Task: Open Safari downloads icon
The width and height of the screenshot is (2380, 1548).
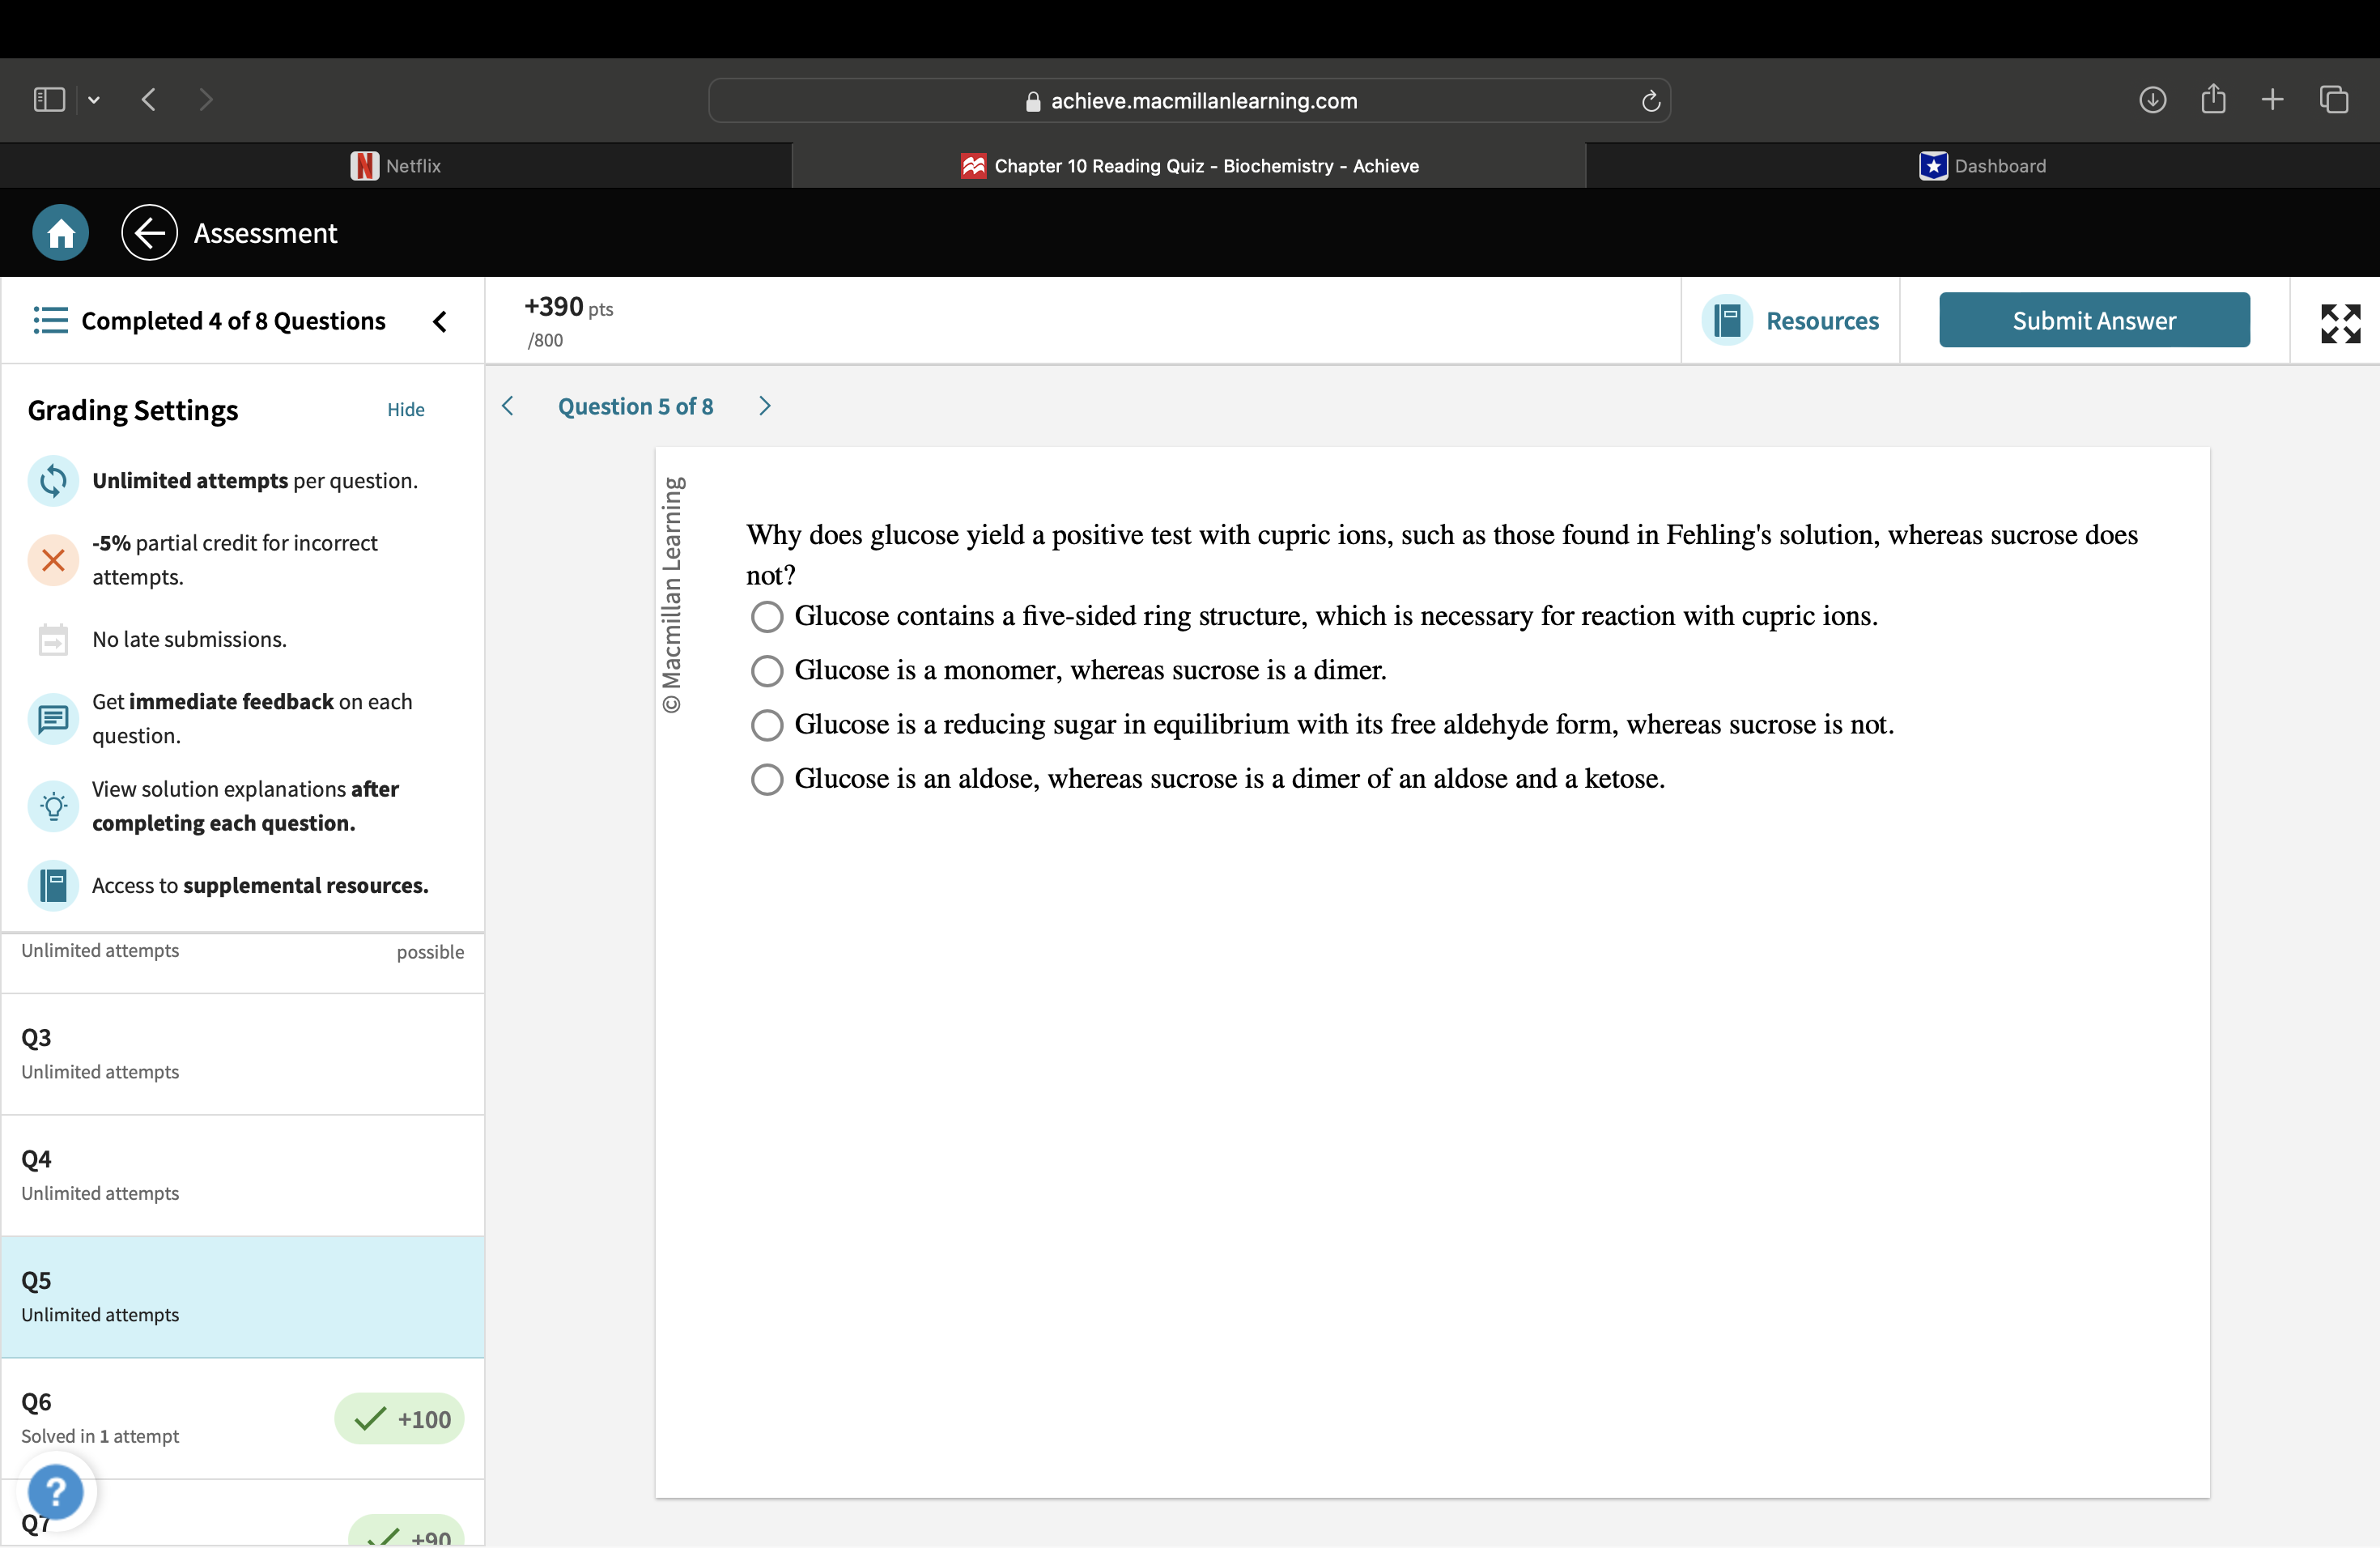Action: tap(2152, 99)
